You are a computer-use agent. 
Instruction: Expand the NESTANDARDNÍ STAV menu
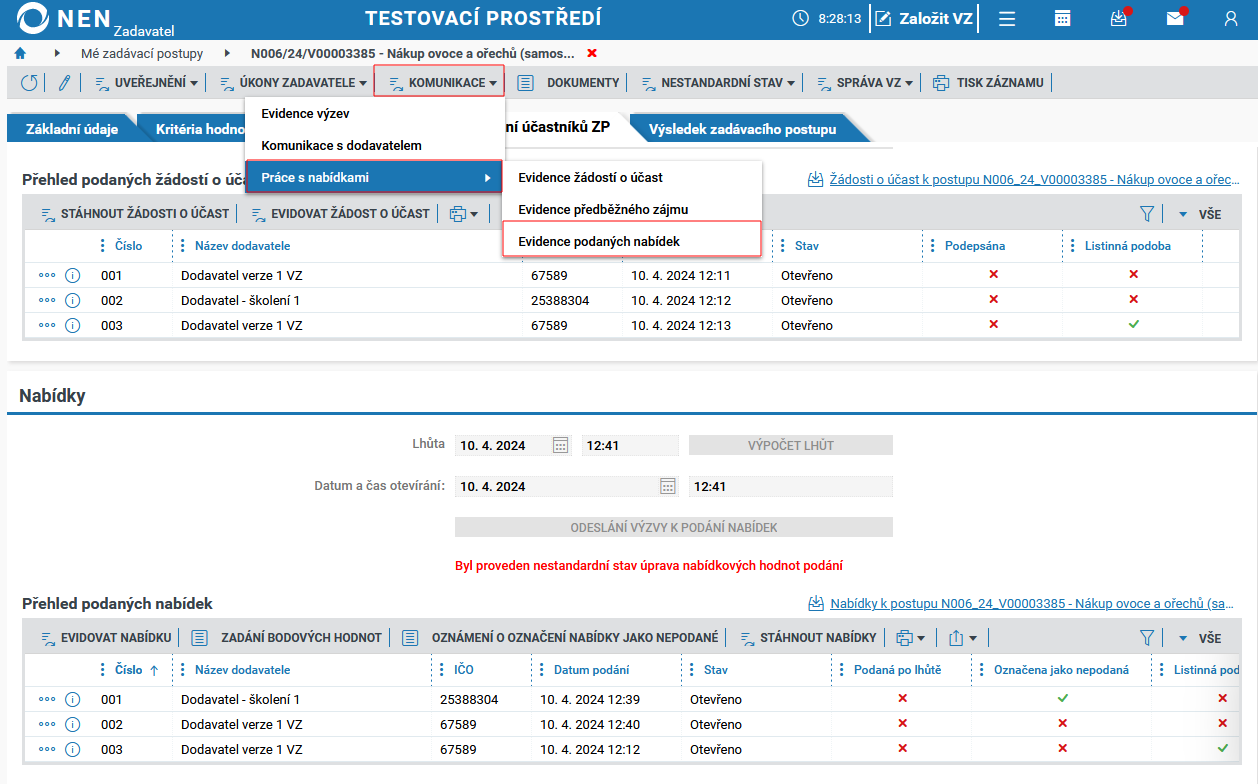coord(717,83)
